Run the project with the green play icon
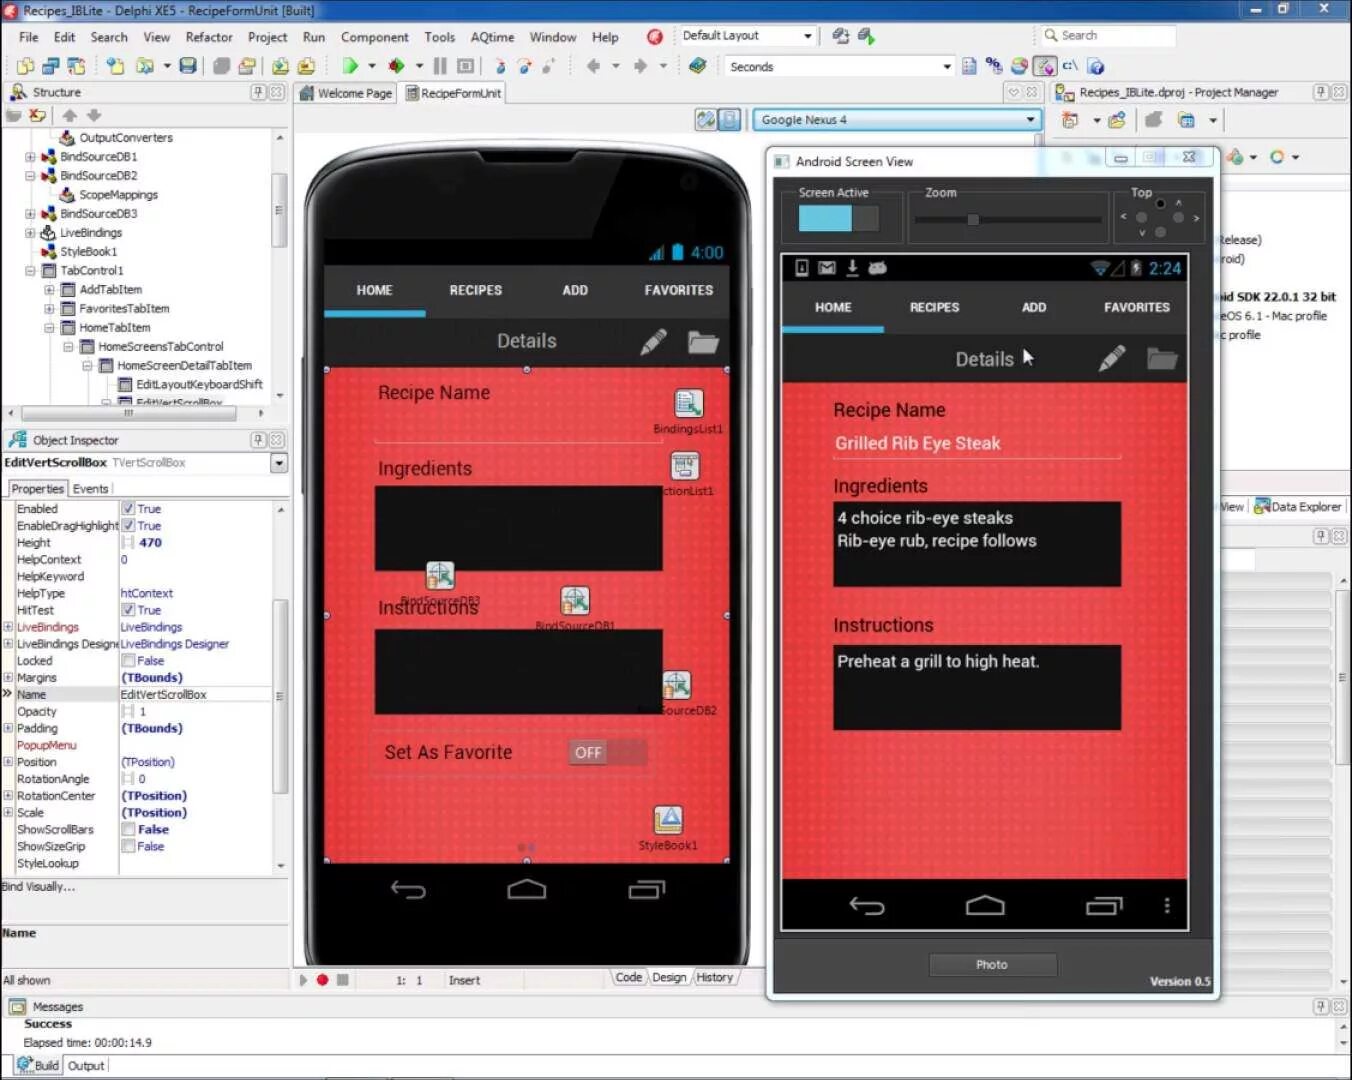This screenshot has height=1080, width=1352. tap(349, 66)
